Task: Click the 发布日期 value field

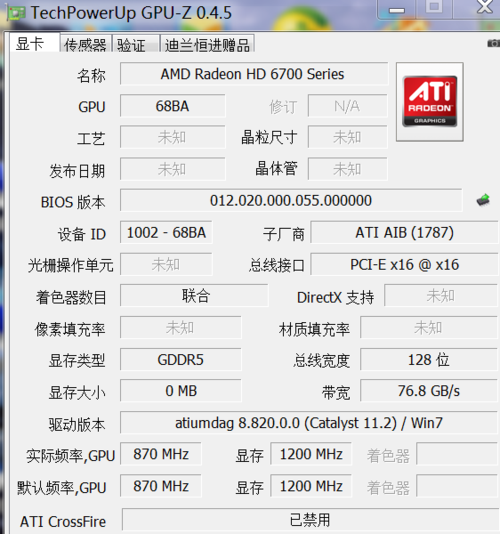Action: click(x=172, y=169)
